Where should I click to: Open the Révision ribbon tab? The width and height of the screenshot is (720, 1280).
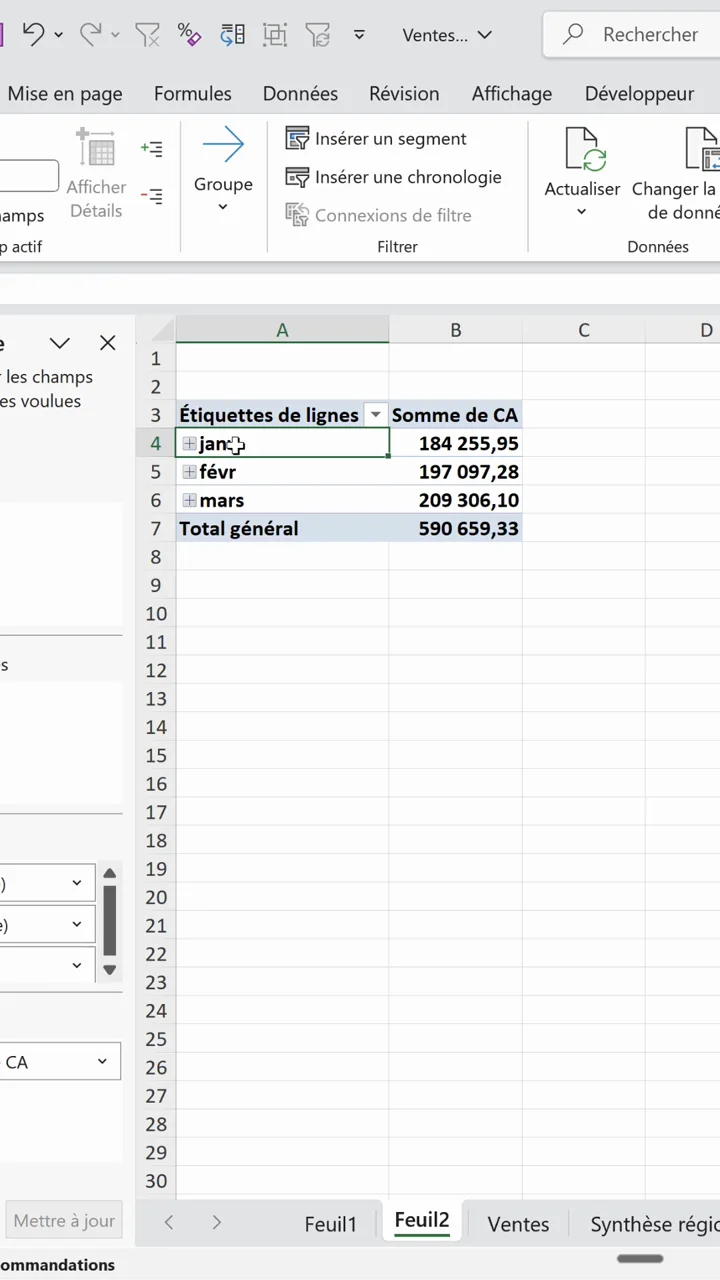pyautogui.click(x=404, y=94)
